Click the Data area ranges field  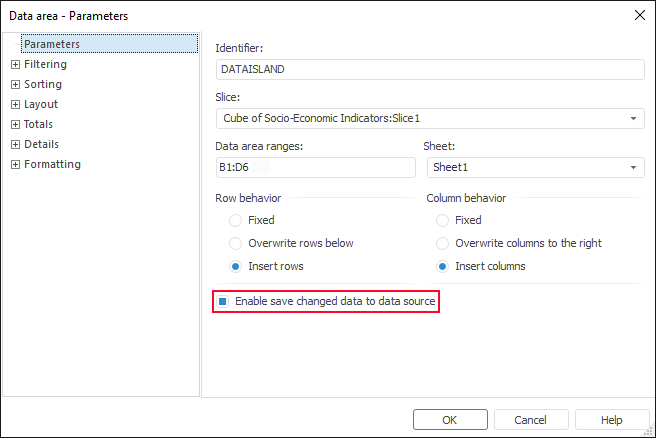tap(315, 168)
